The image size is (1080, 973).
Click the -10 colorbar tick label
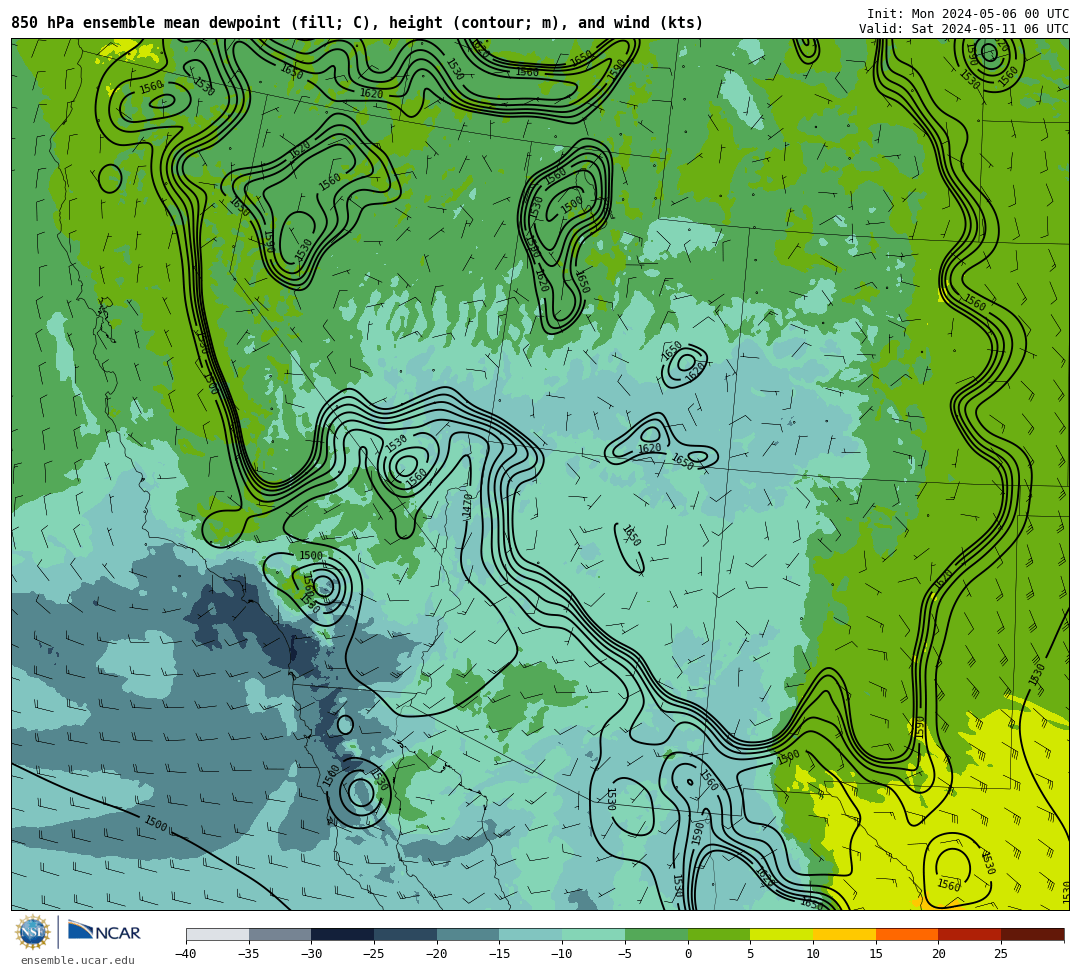[x=561, y=954]
